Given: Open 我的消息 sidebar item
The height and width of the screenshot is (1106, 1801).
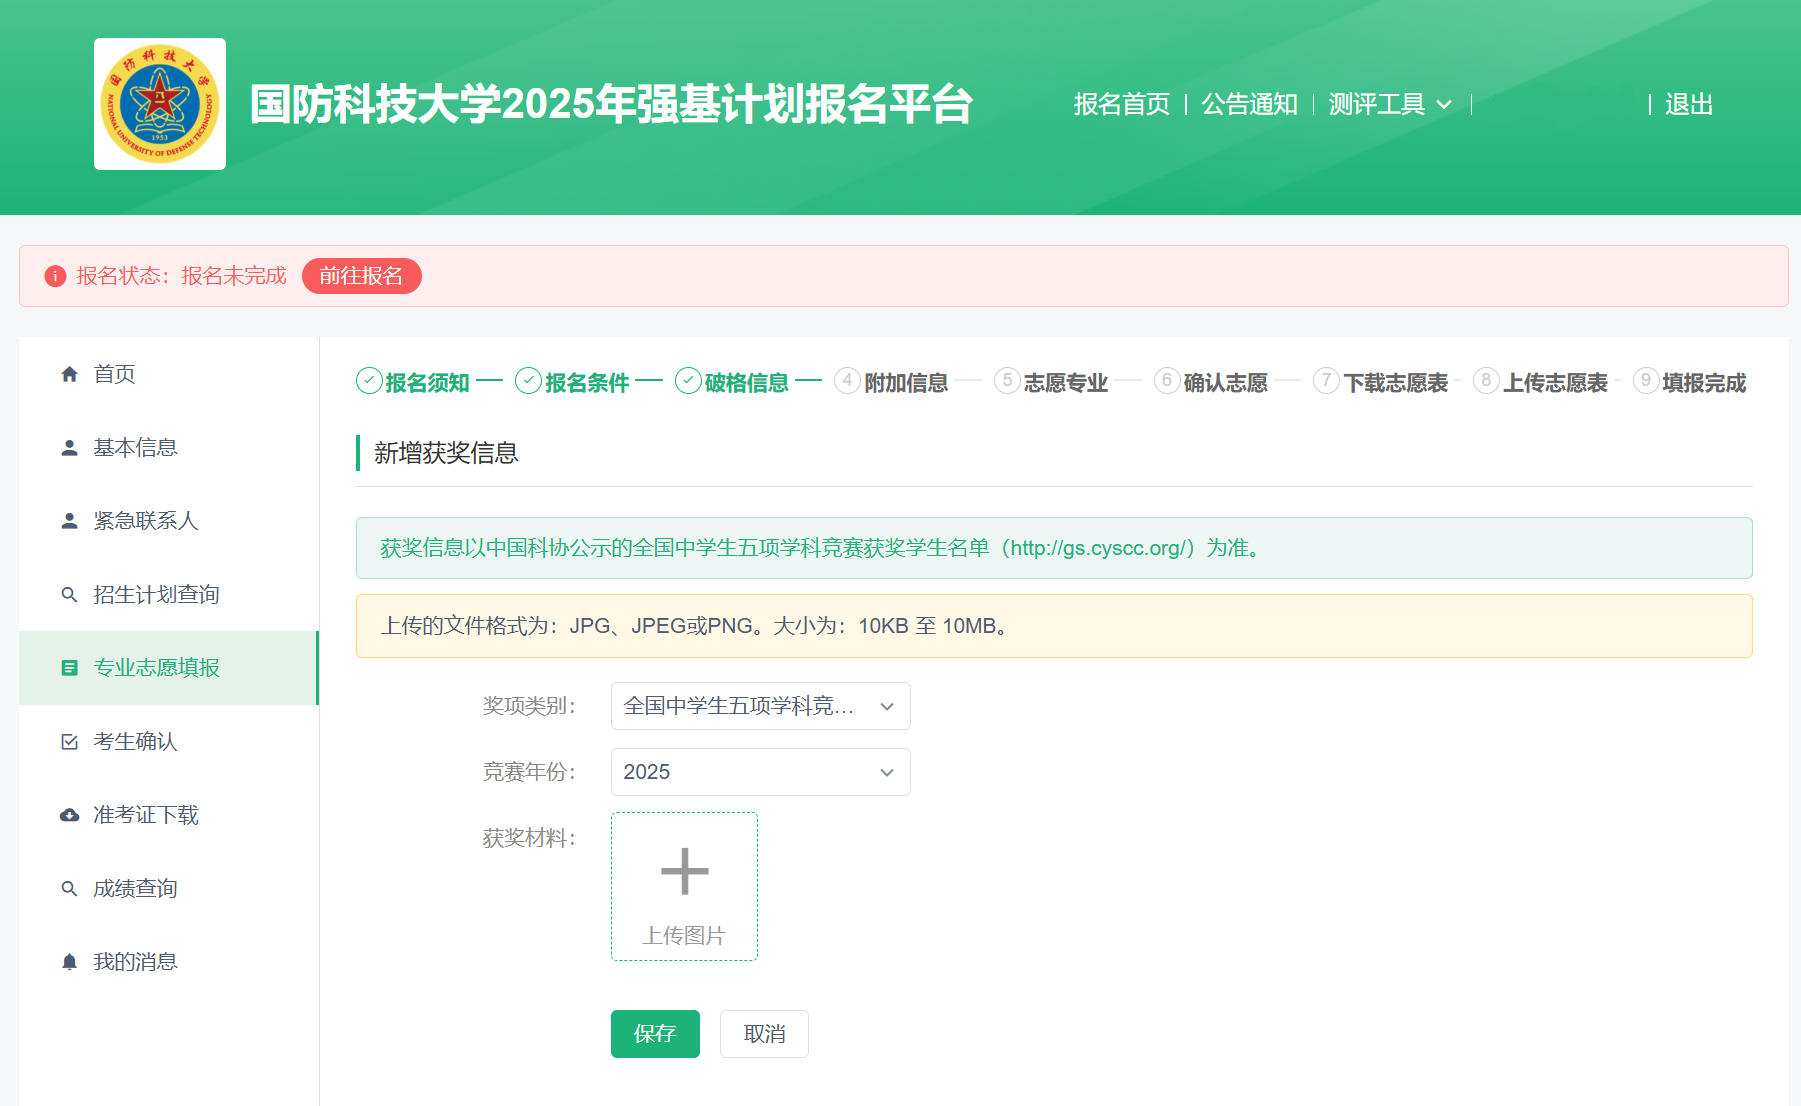Looking at the screenshot, I should tap(168, 962).
